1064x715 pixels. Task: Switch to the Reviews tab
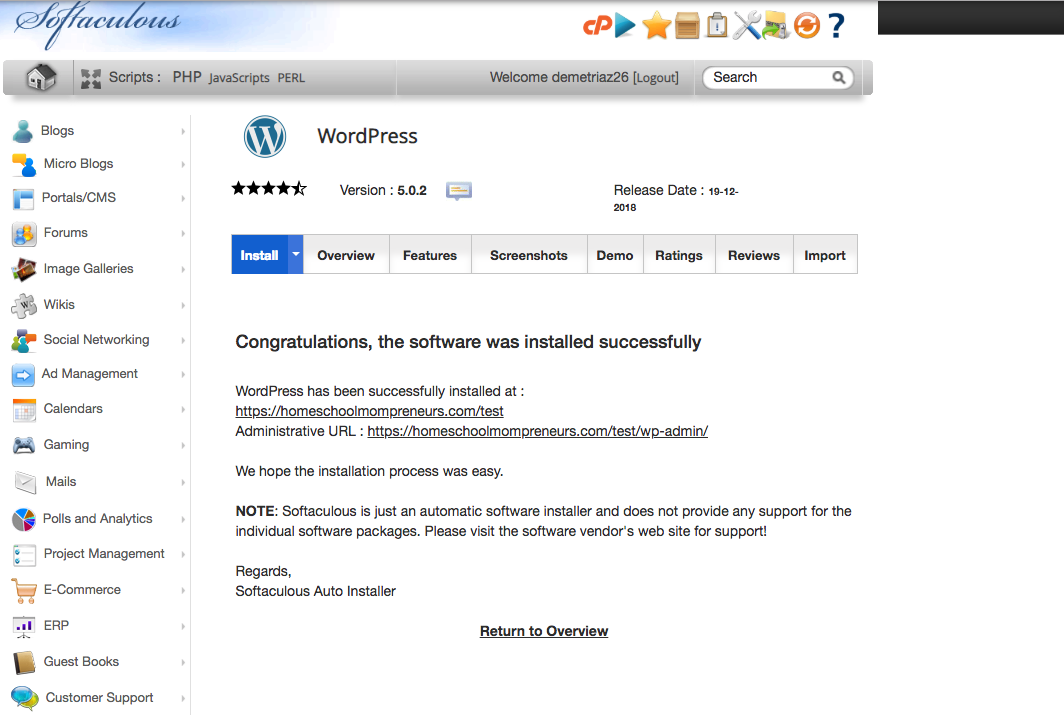(754, 255)
